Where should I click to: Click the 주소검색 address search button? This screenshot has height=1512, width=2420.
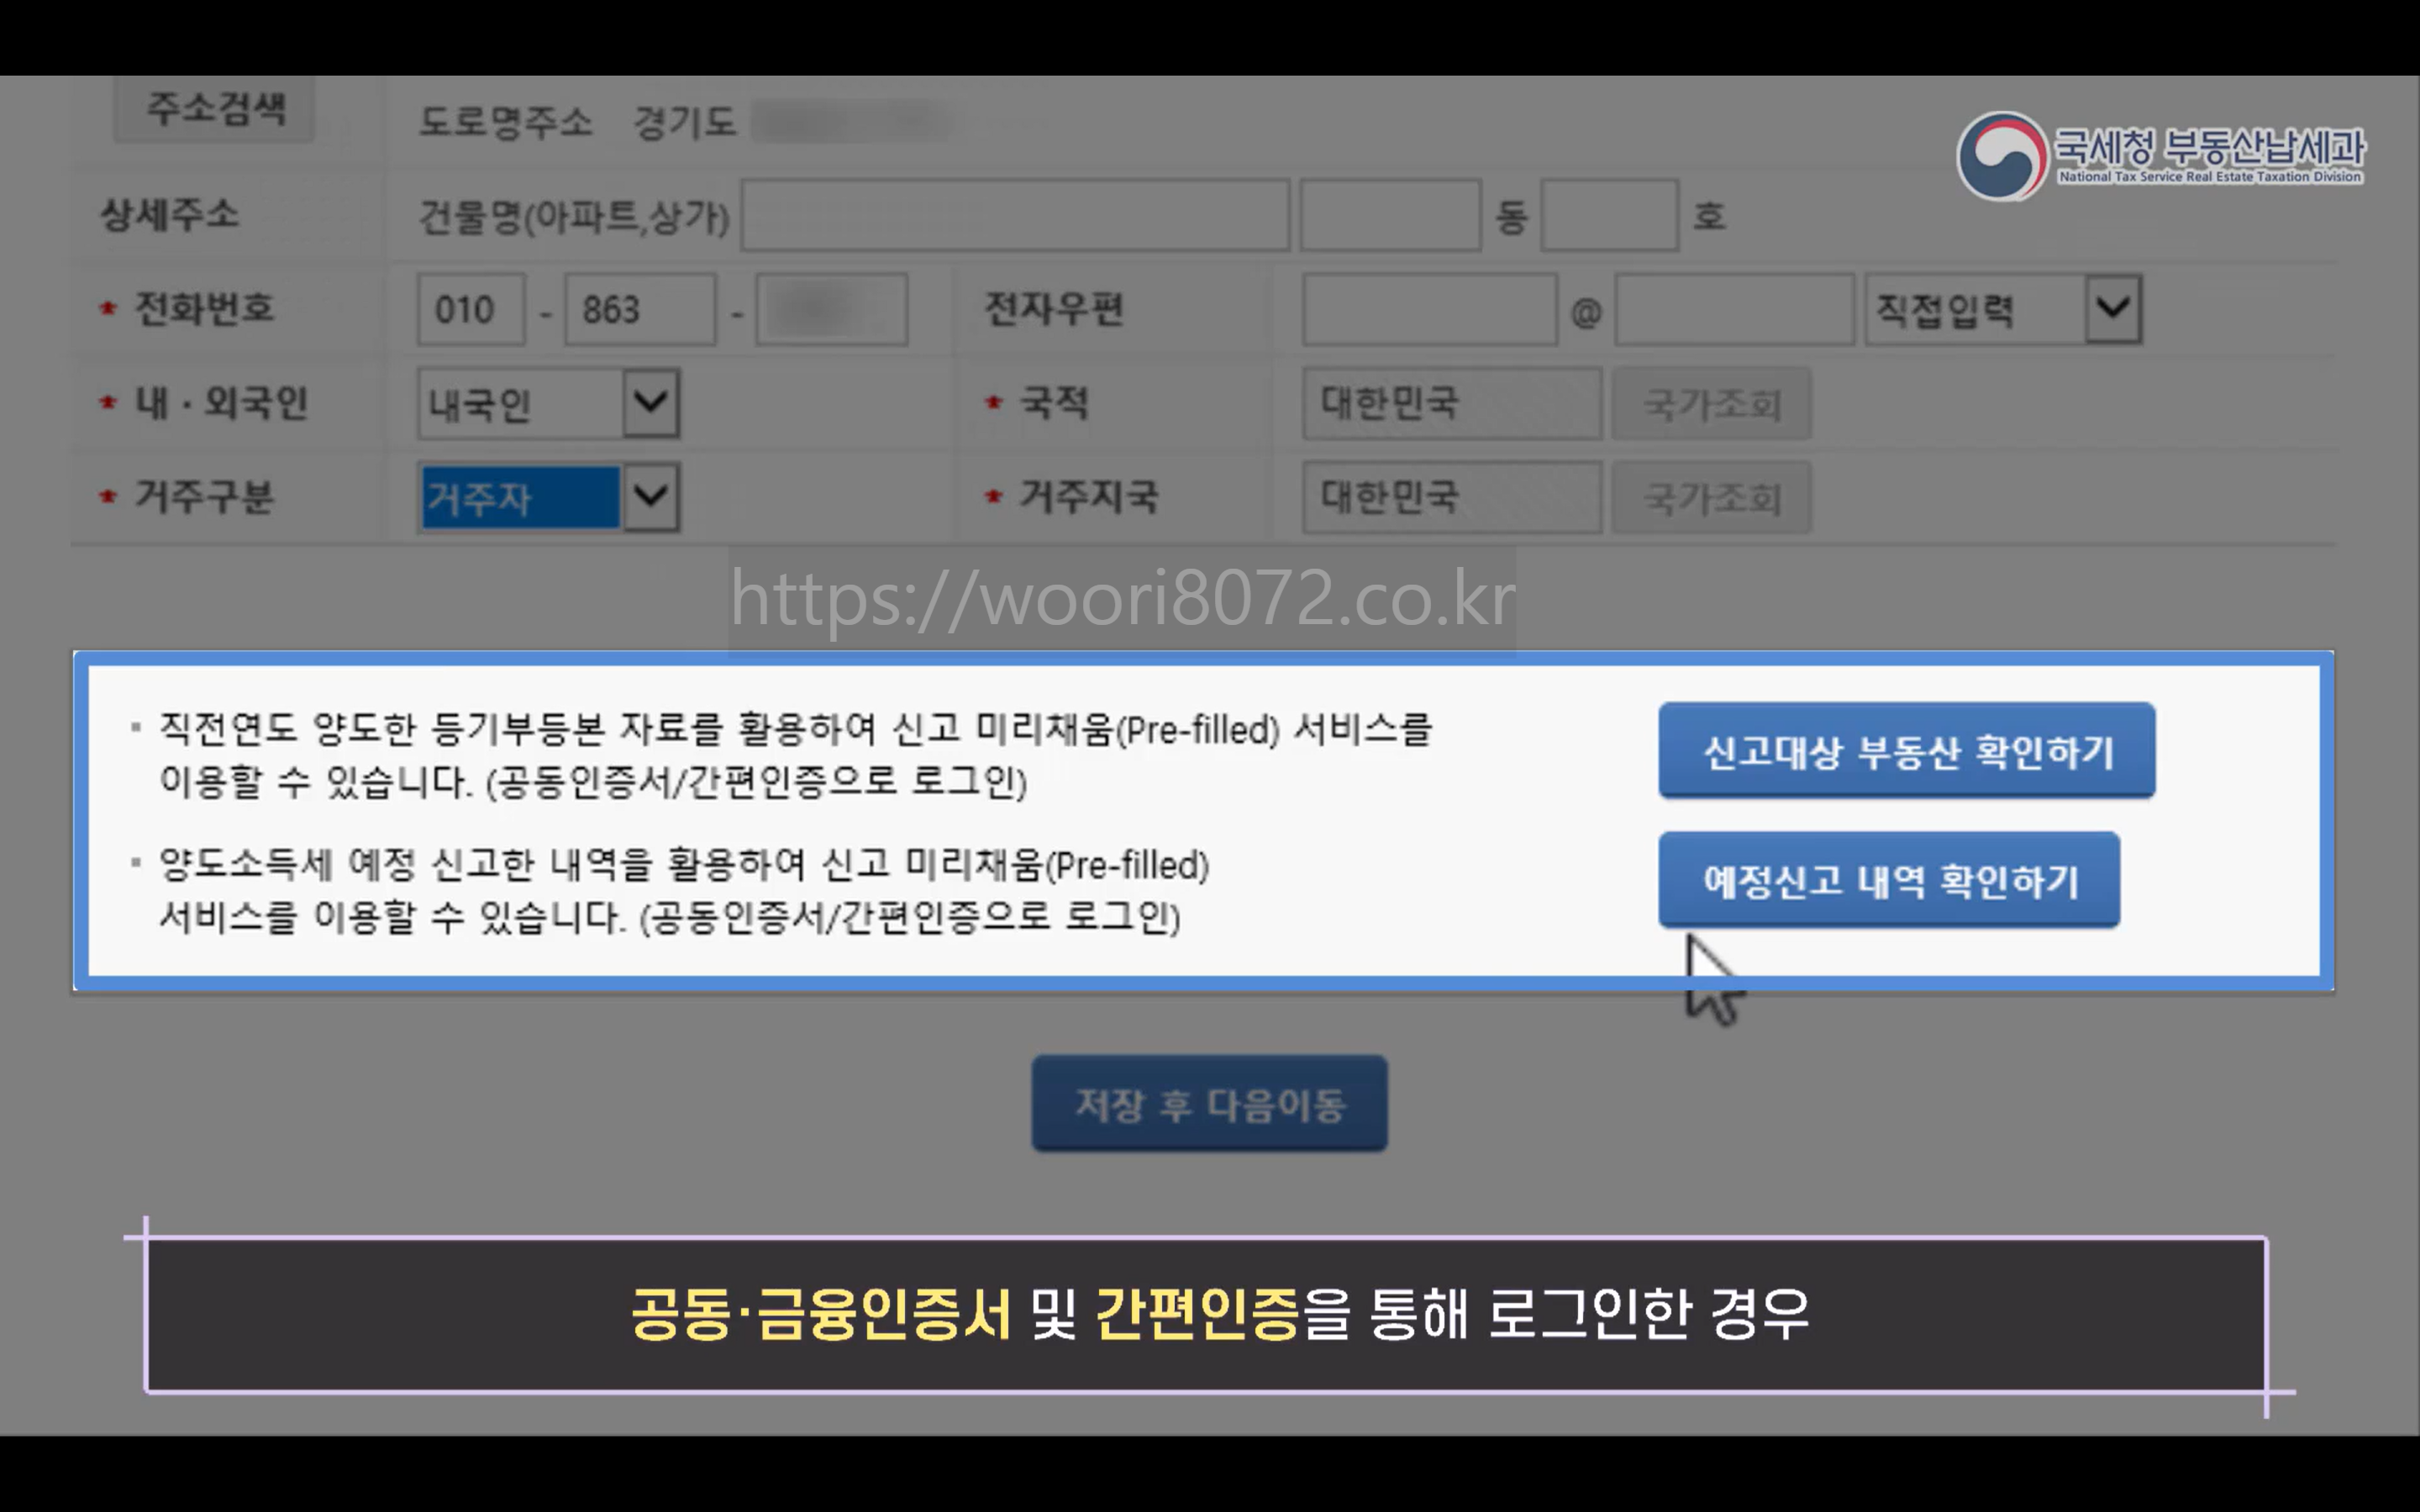214,109
